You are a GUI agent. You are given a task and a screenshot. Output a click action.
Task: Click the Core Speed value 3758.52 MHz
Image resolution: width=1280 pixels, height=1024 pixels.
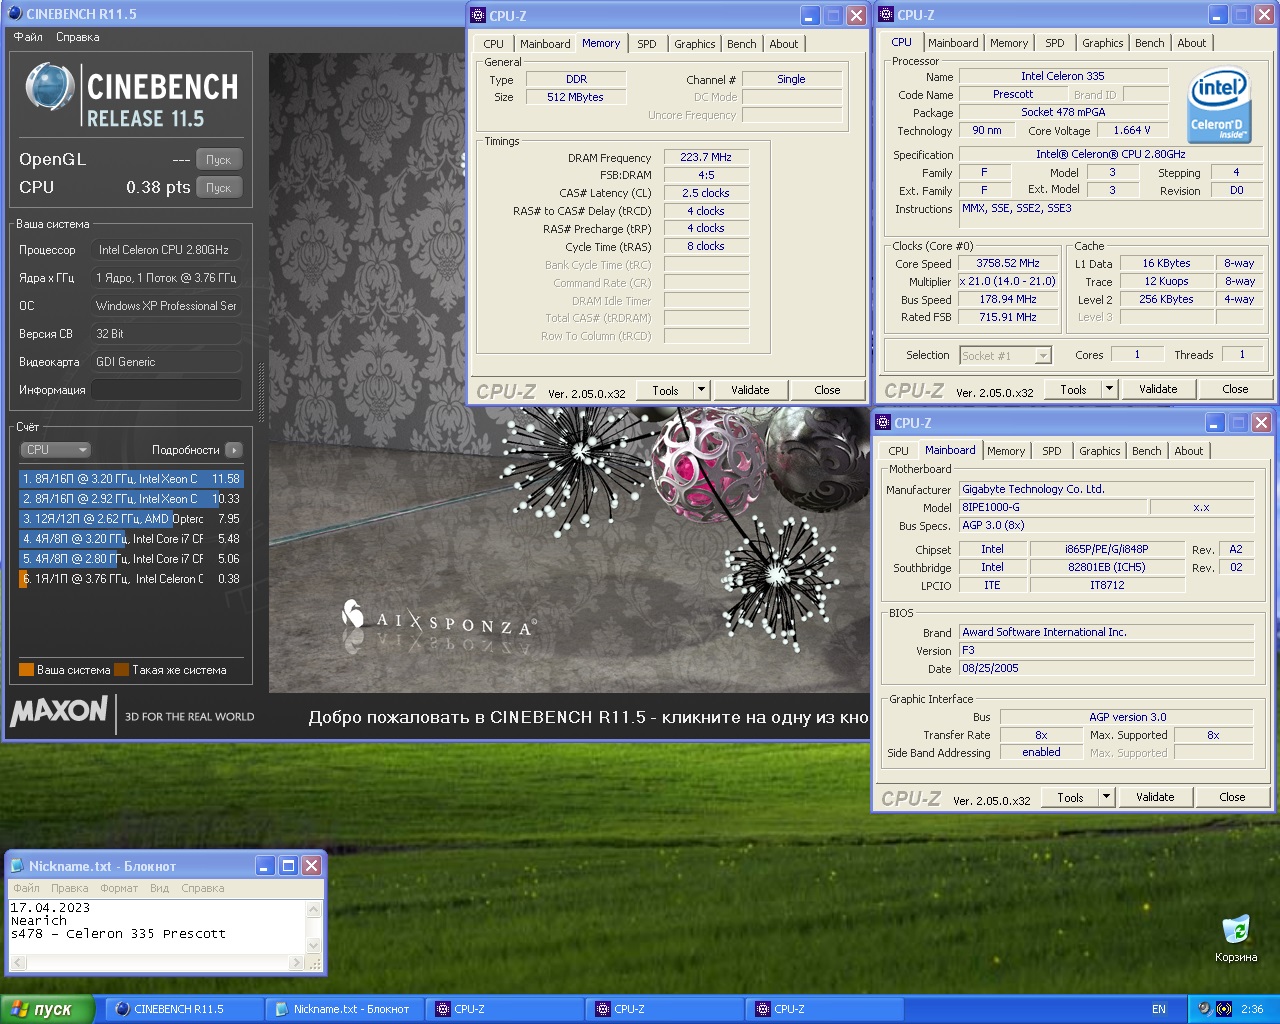[1008, 264]
